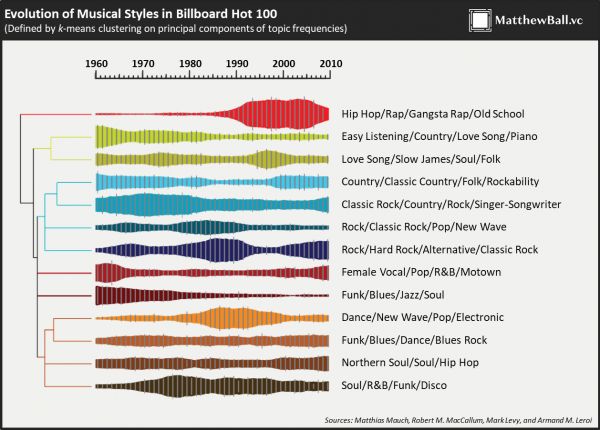Choose the Easy Listening/Country/Love Song/Piano label
The width and height of the screenshot is (600, 430).
[440, 136]
